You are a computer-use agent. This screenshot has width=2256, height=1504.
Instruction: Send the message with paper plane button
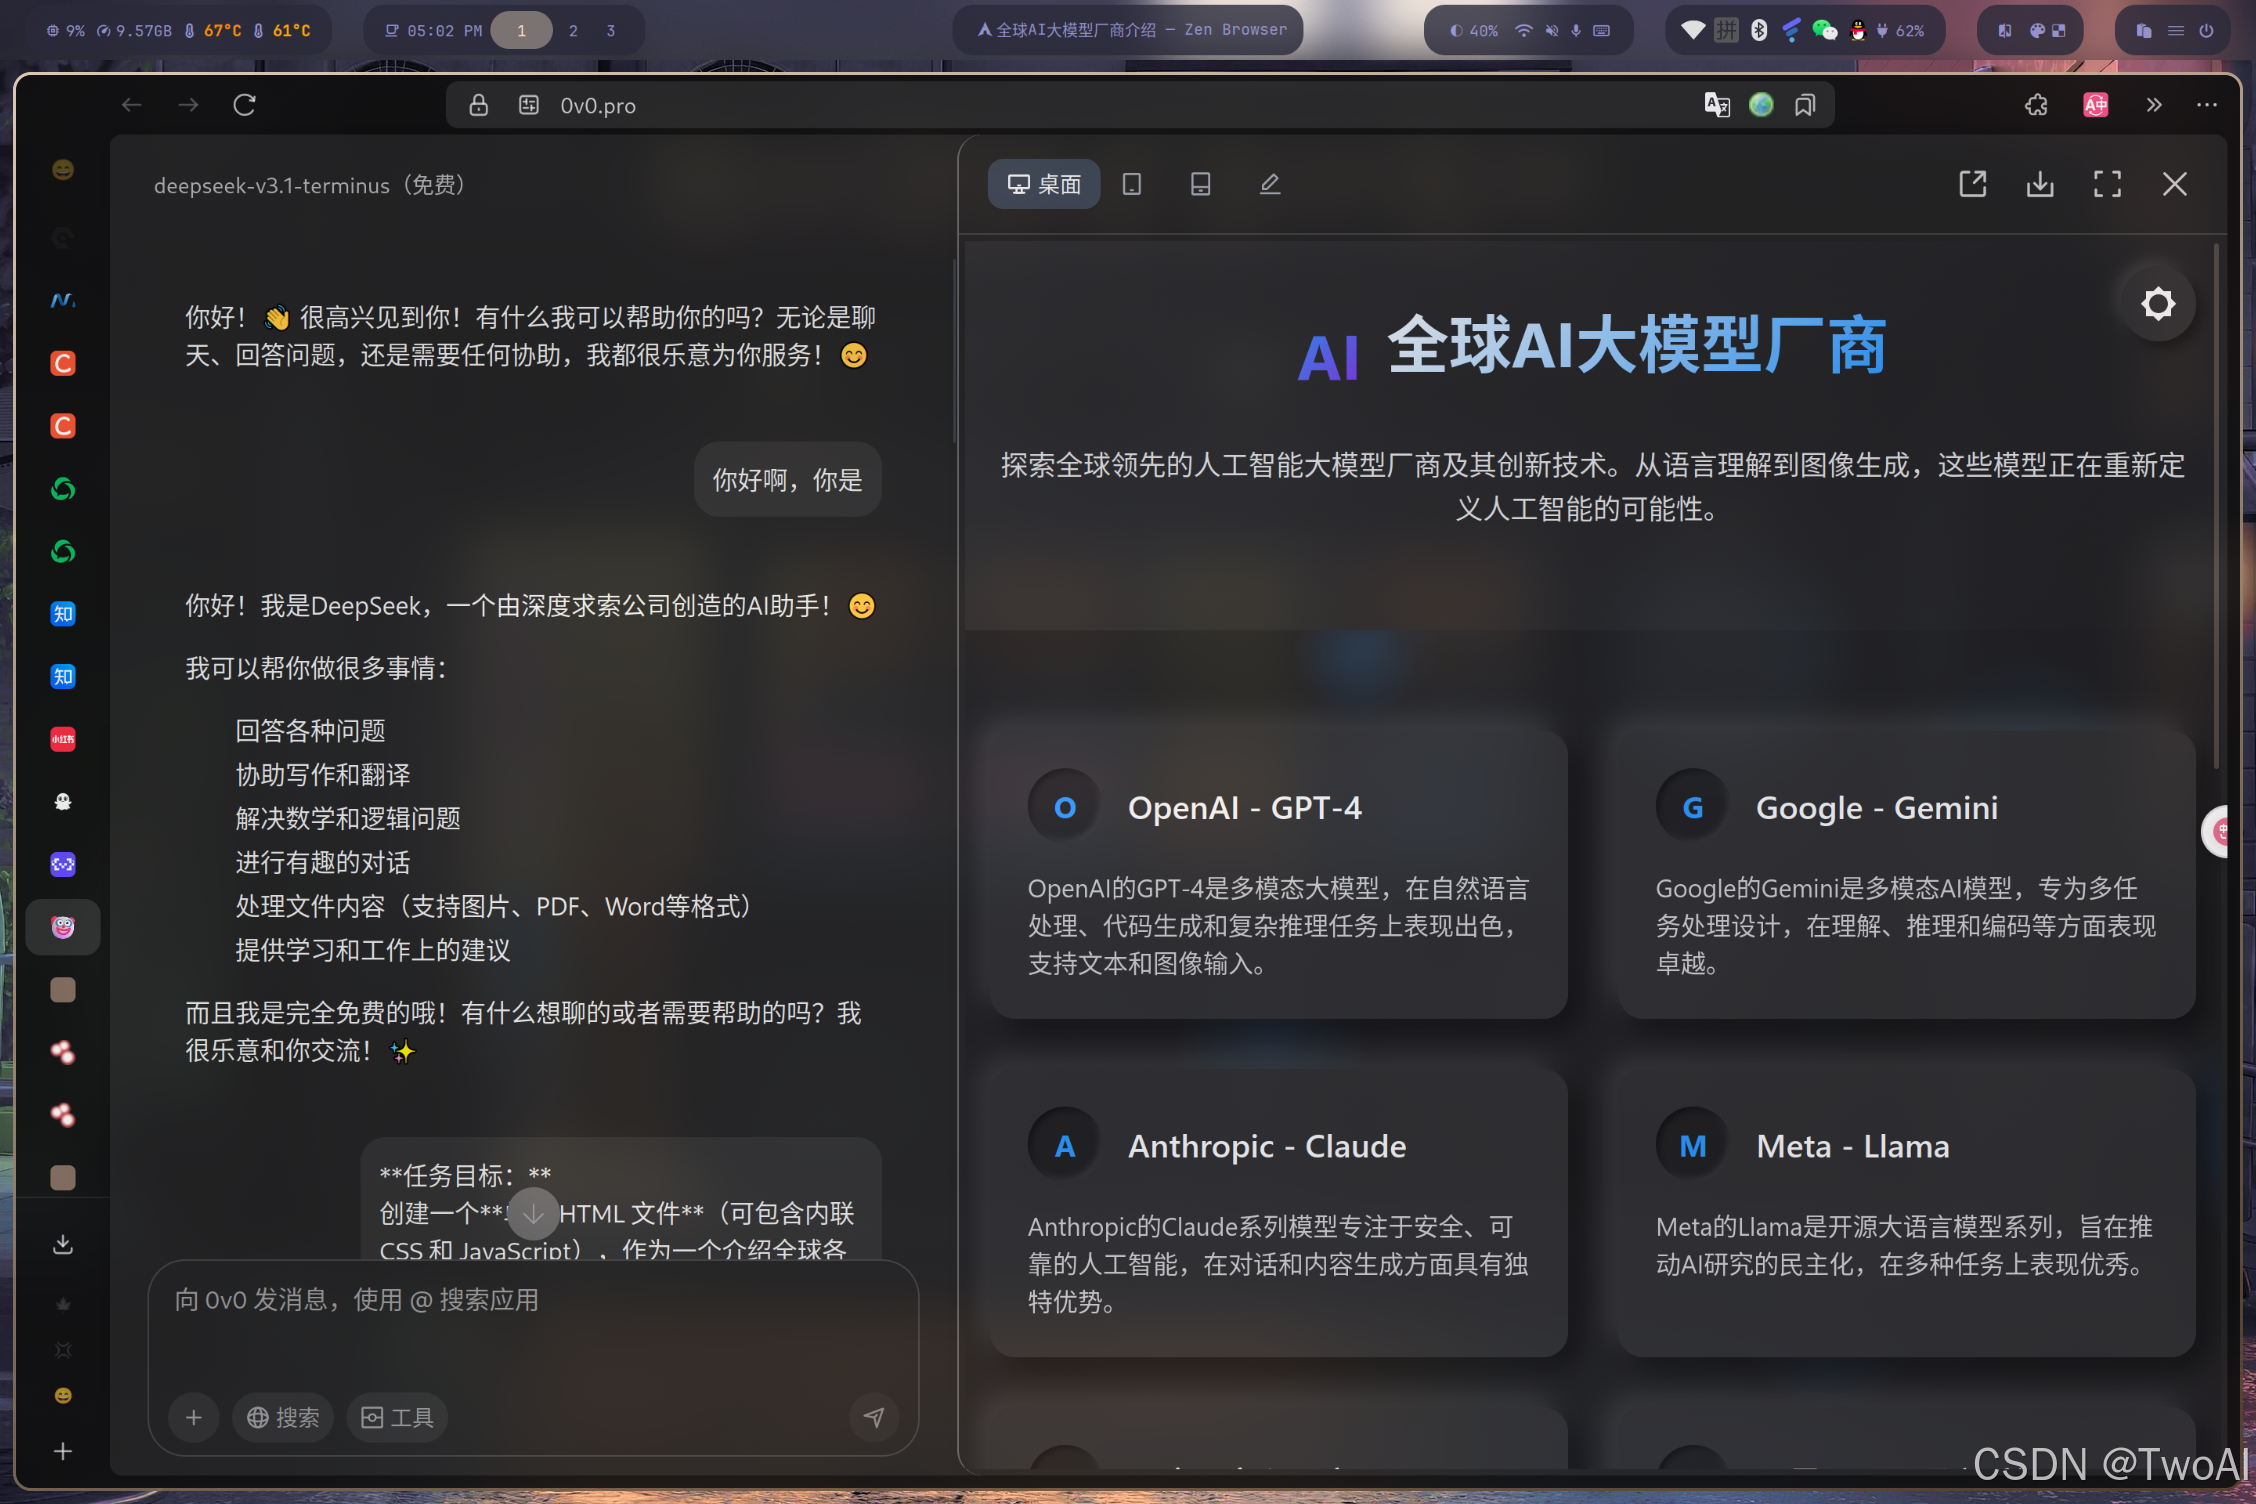[874, 1417]
